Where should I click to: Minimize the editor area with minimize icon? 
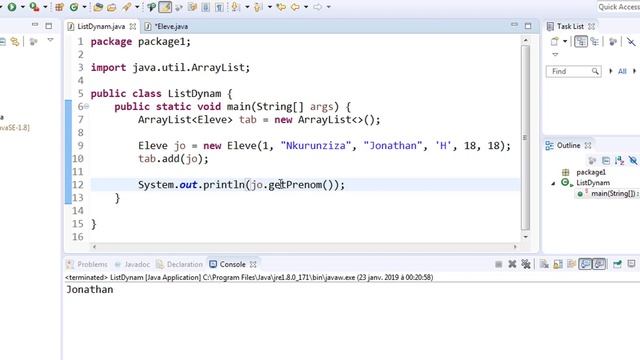514,25
